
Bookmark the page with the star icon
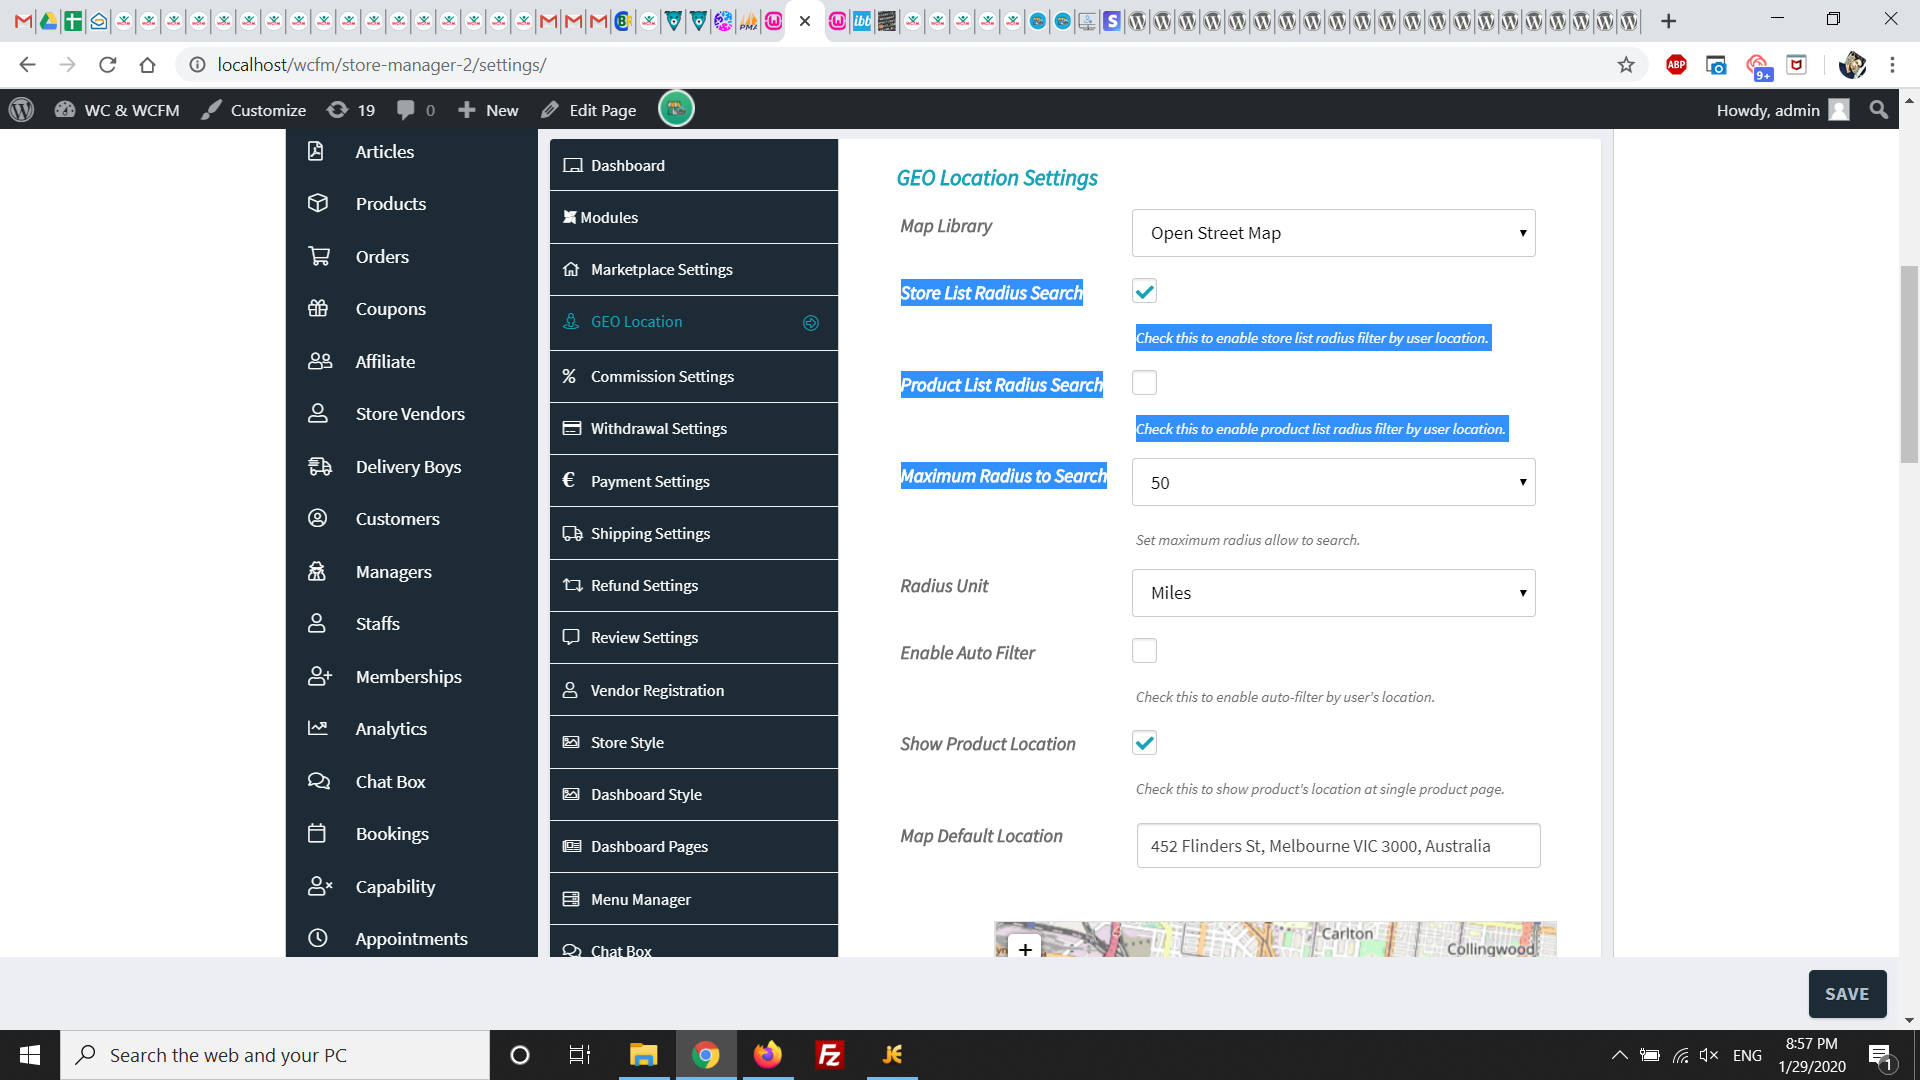coord(1626,65)
